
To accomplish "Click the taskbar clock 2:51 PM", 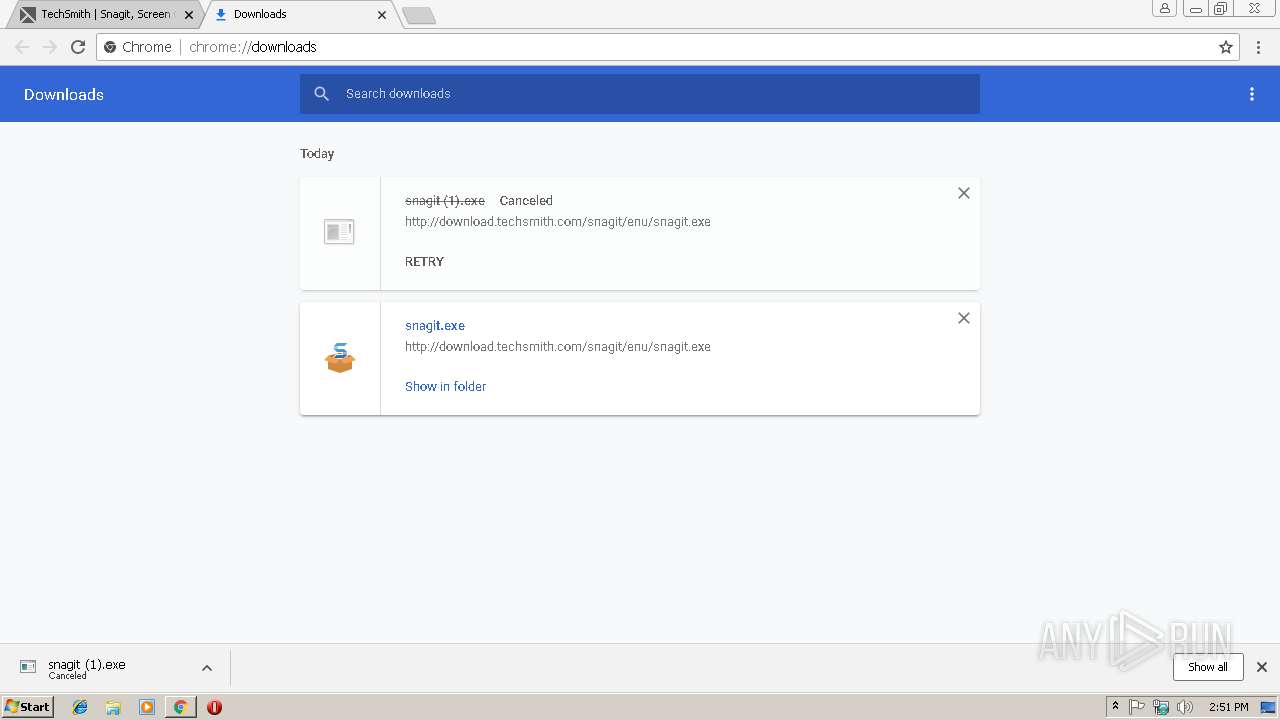I will (1229, 707).
